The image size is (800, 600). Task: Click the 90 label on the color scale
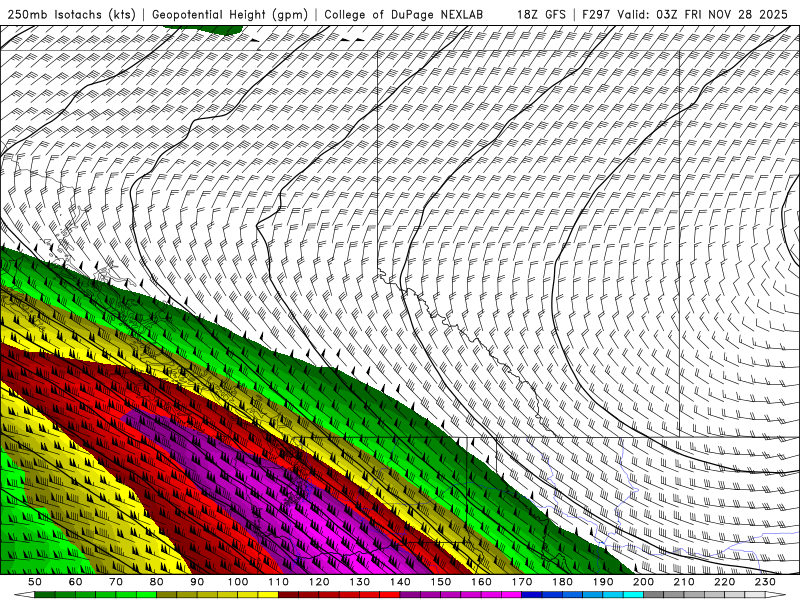click(197, 582)
